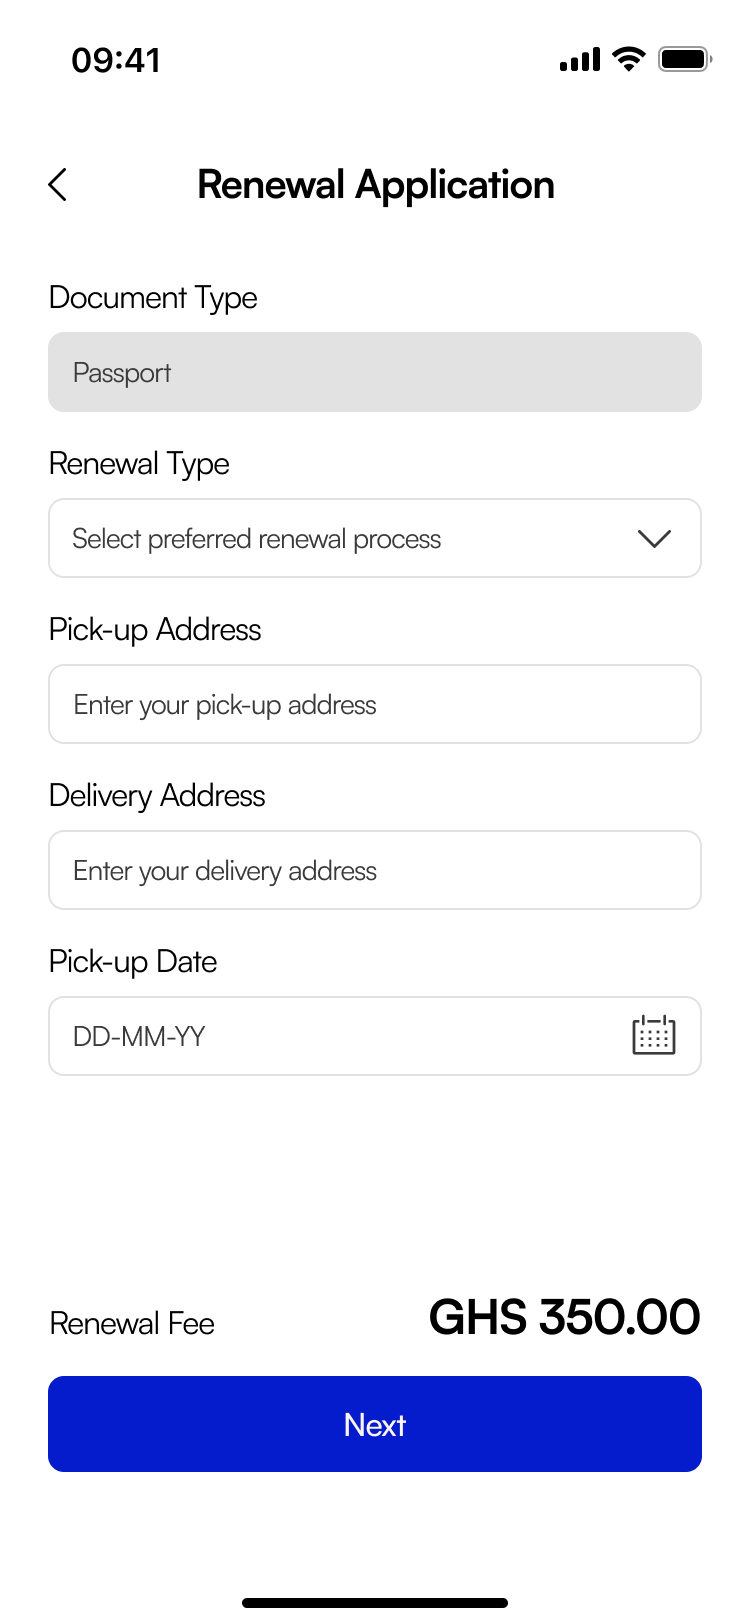Click the disabled Passport document type field

pyautogui.click(x=375, y=372)
